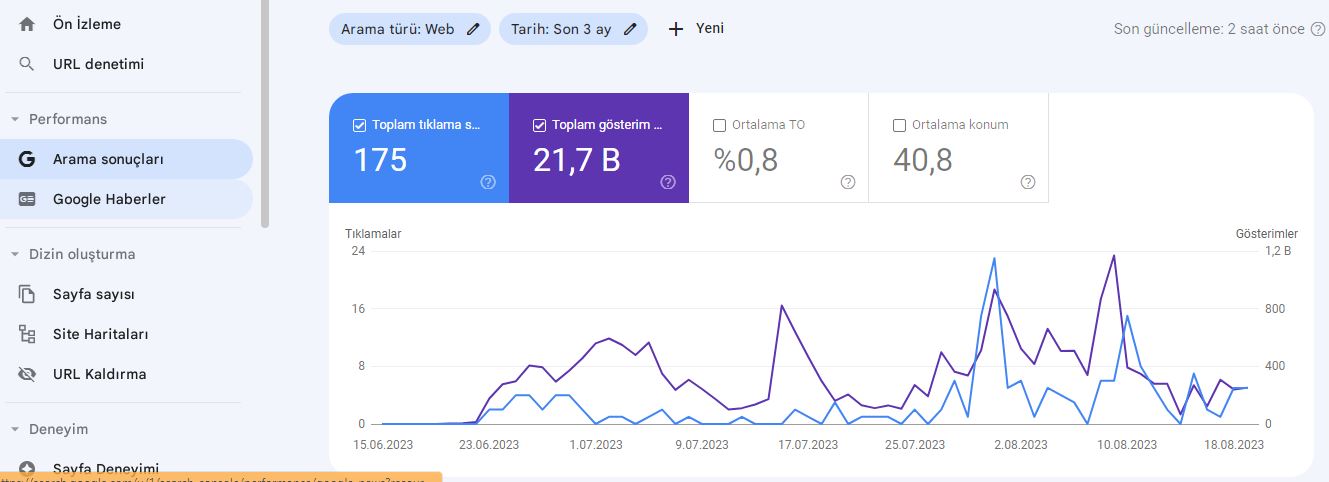The width and height of the screenshot is (1329, 482).
Task: Edit the Tarih: Son 3 ay pencil
Action: click(630, 29)
